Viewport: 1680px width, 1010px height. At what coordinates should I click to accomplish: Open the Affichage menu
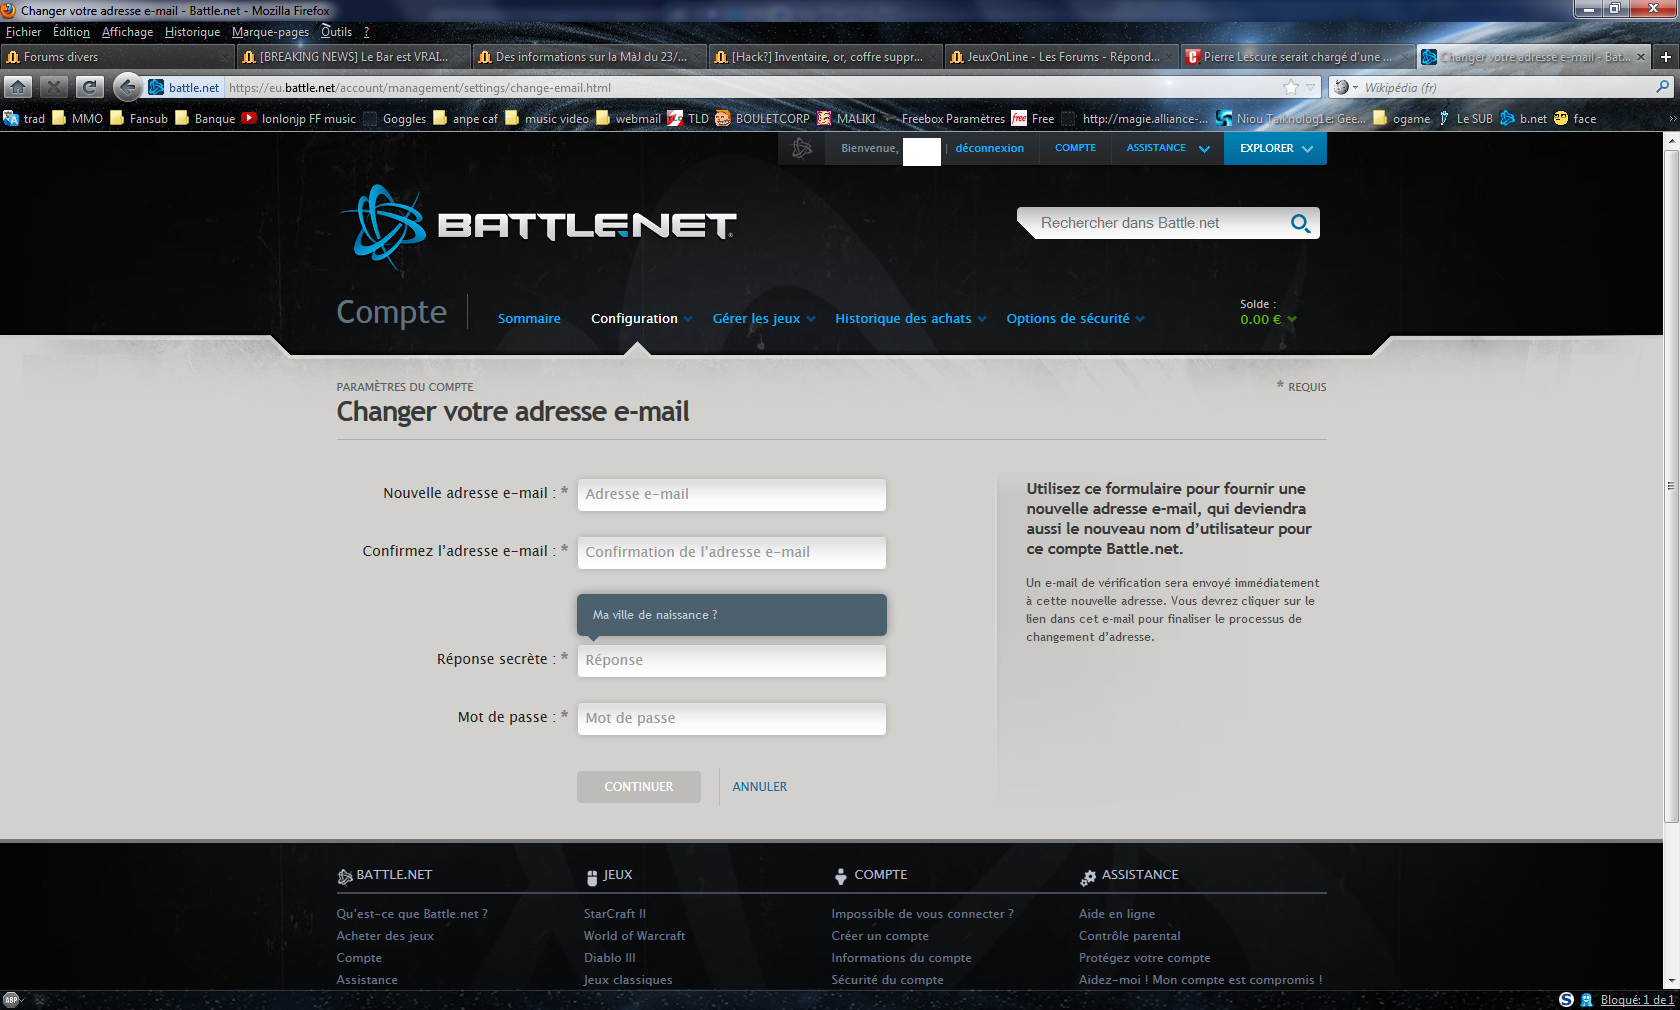127,32
